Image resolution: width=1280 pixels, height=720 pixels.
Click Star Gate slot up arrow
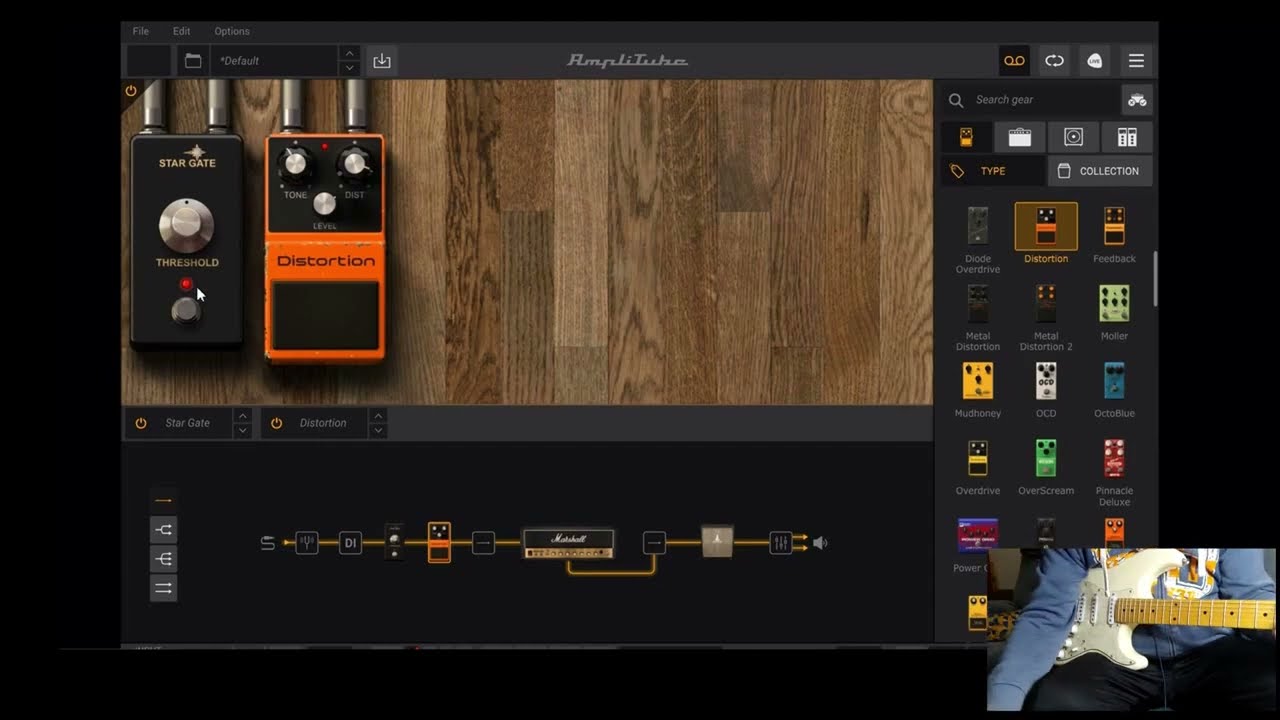pyautogui.click(x=242, y=415)
